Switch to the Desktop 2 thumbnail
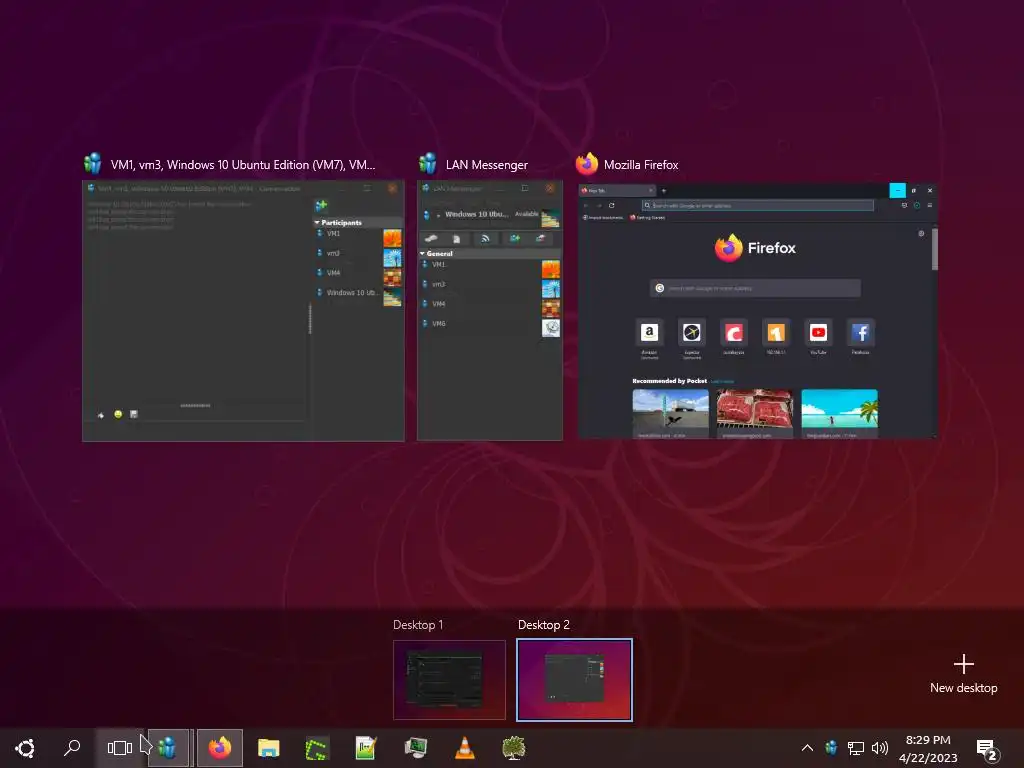The width and height of the screenshot is (1024, 768). coord(574,680)
